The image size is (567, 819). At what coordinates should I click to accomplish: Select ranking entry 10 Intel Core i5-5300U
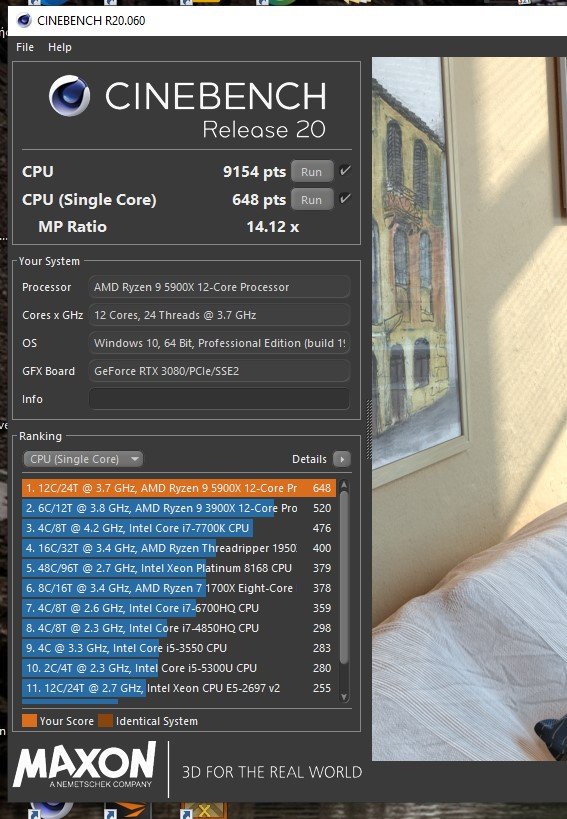(x=179, y=668)
